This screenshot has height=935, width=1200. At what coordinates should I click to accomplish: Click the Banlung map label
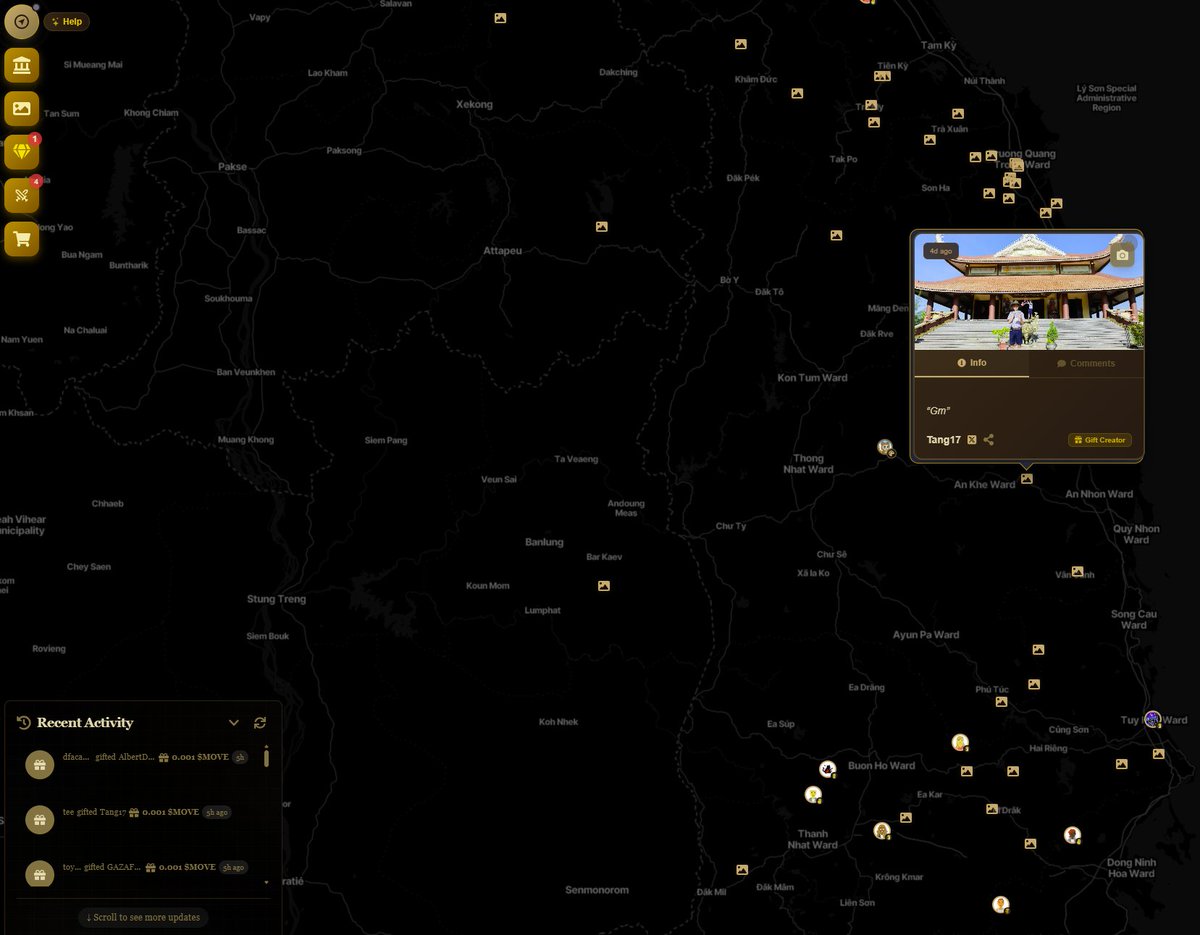[545, 542]
